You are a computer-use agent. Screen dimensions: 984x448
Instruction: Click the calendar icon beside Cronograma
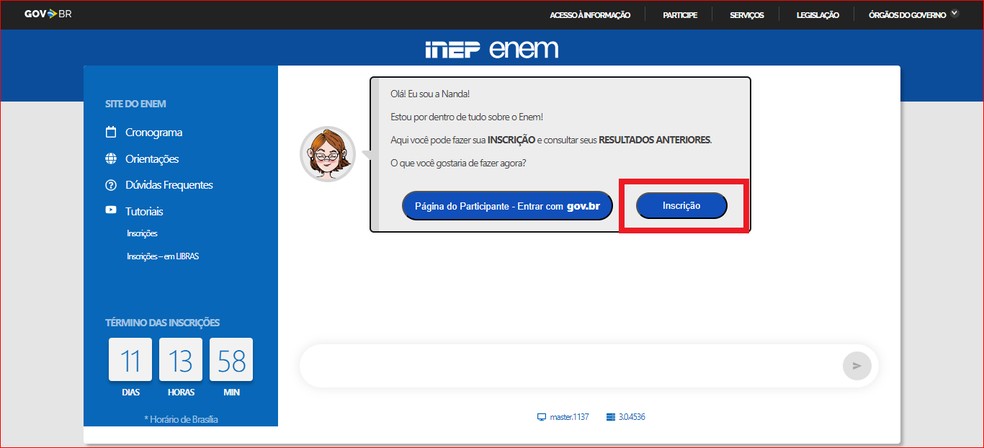[111, 132]
